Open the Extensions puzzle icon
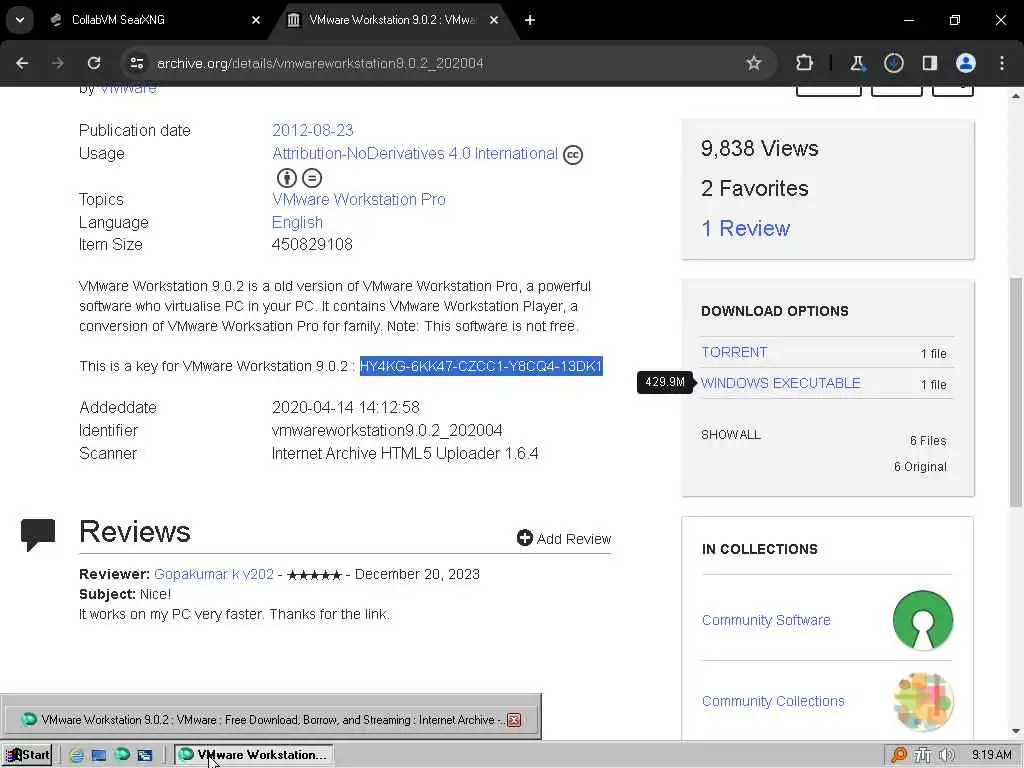The height and width of the screenshot is (768, 1024). tap(805, 63)
